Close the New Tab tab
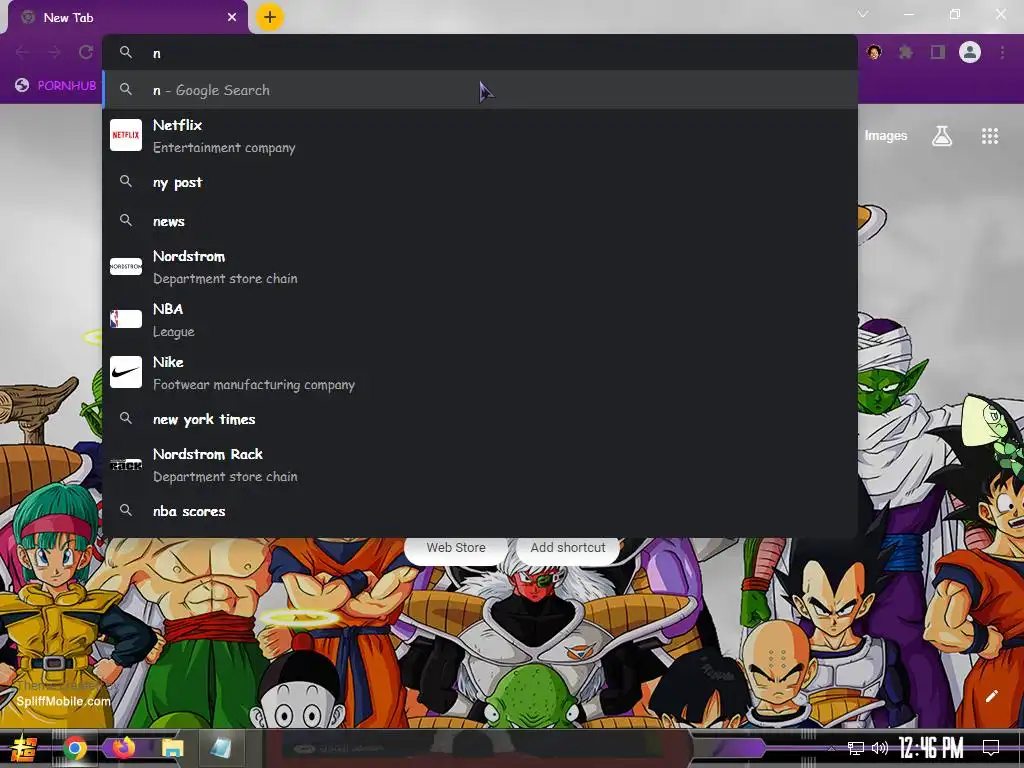 point(232,17)
